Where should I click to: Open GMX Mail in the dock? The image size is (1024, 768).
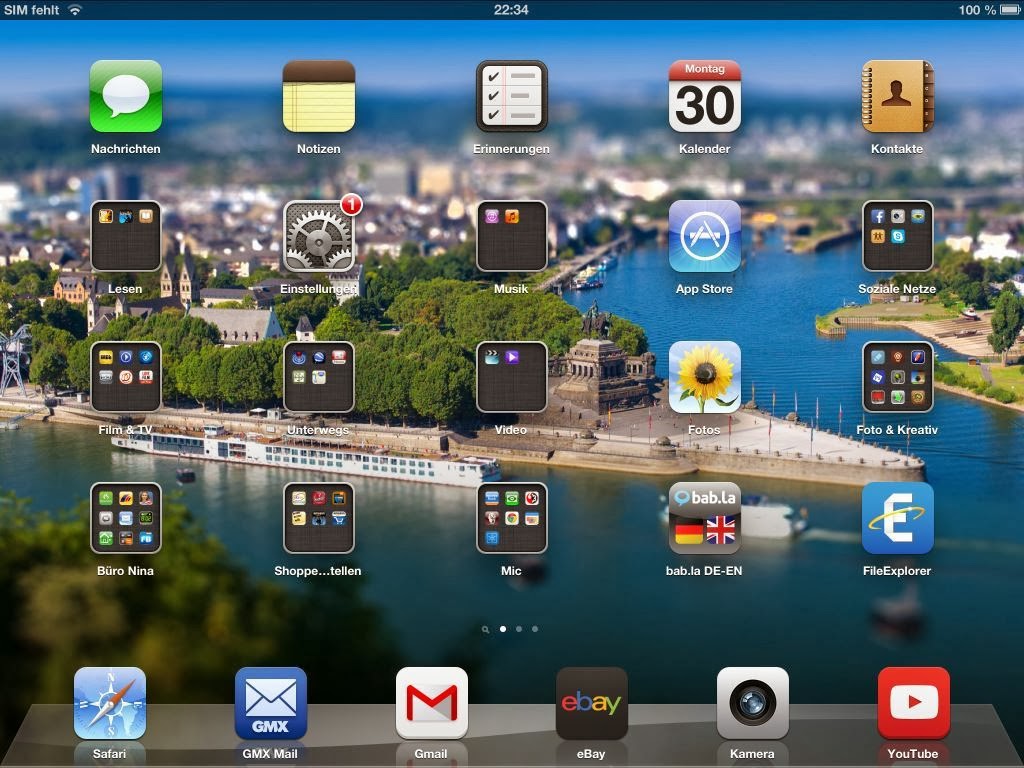[270, 703]
